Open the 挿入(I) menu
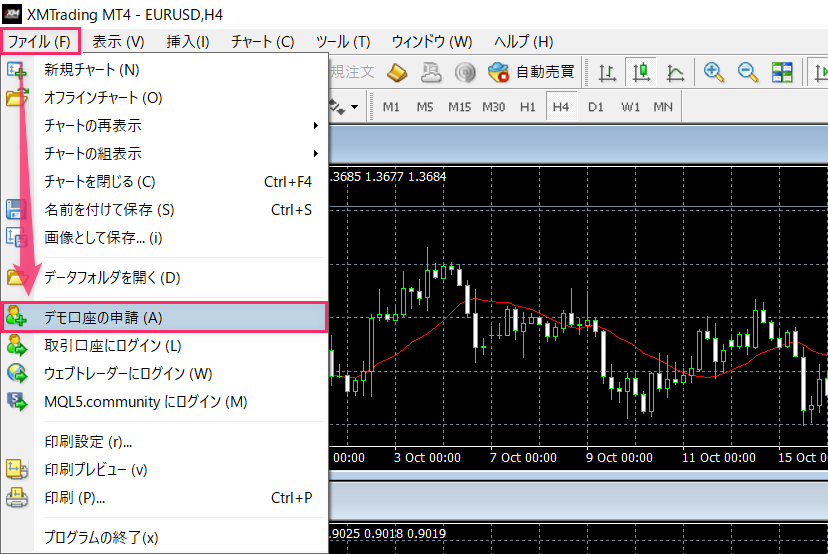 (x=187, y=41)
